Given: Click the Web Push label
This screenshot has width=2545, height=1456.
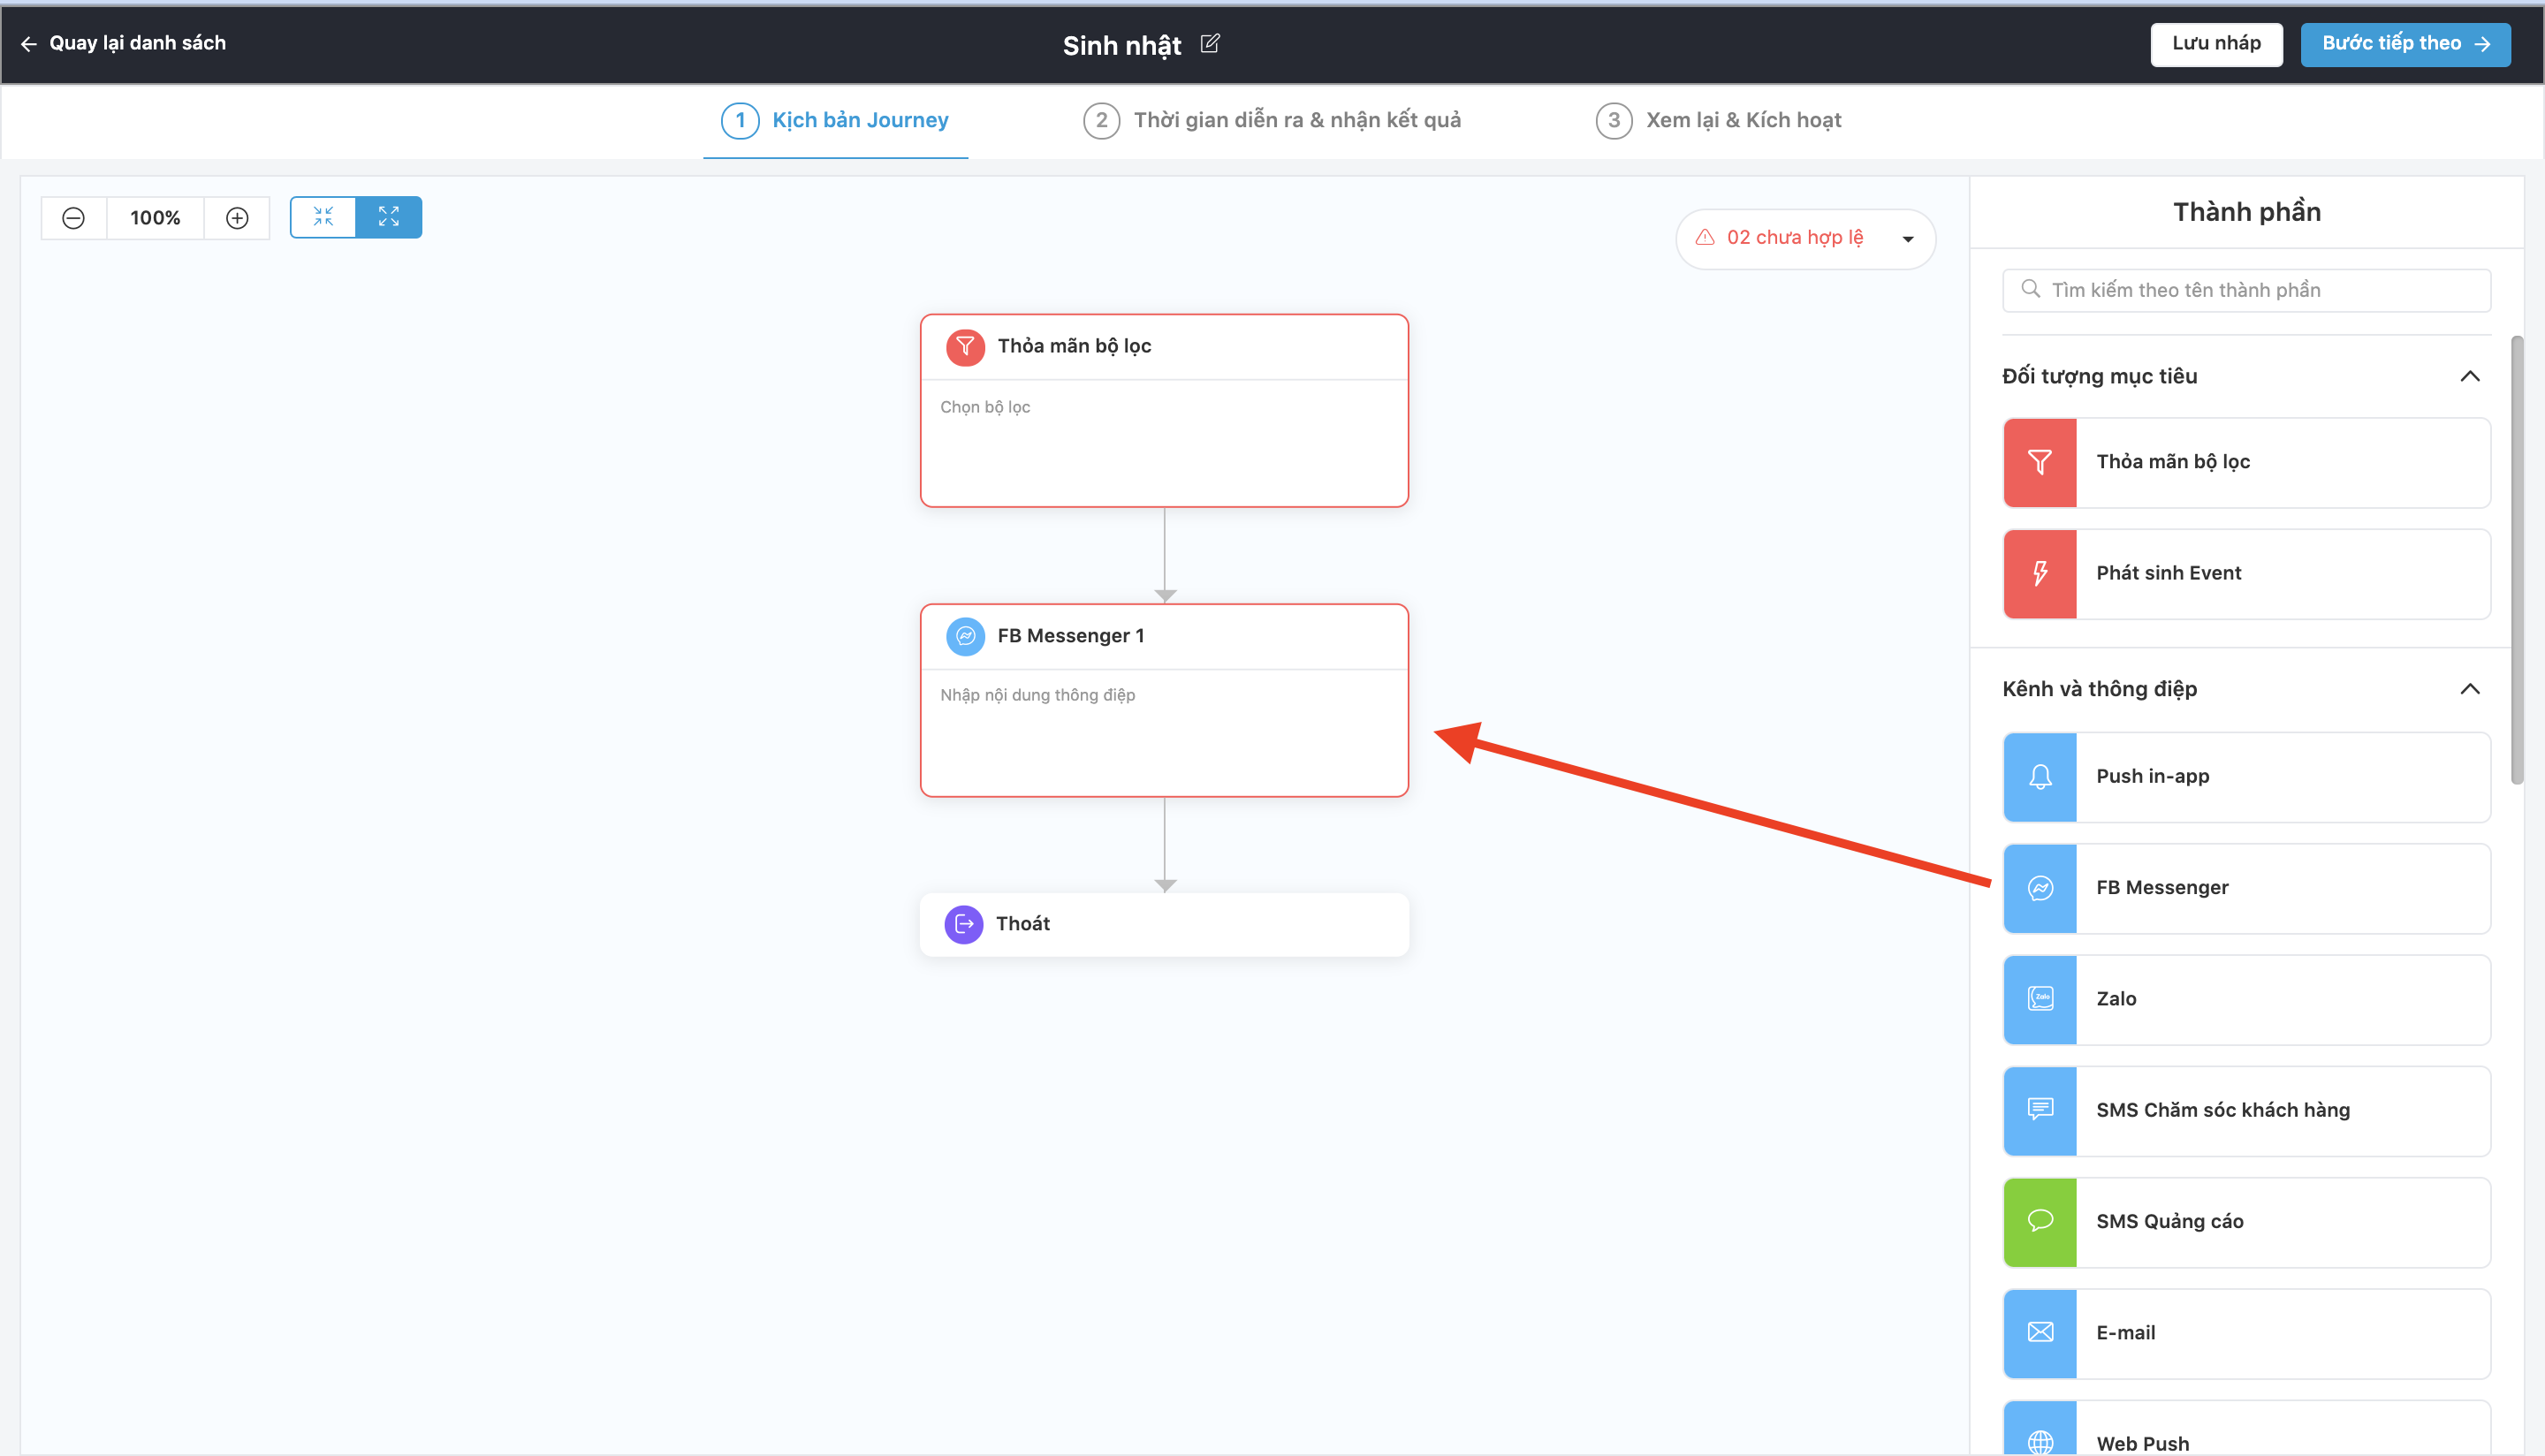Looking at the screenshot, I should [2142, 1443].
